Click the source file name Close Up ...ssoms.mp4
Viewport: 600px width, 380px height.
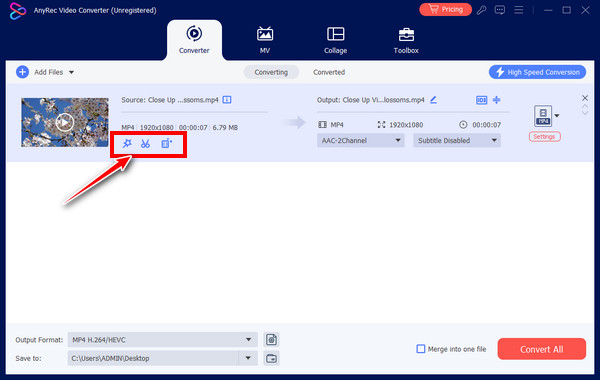click(x=183, y=100)
